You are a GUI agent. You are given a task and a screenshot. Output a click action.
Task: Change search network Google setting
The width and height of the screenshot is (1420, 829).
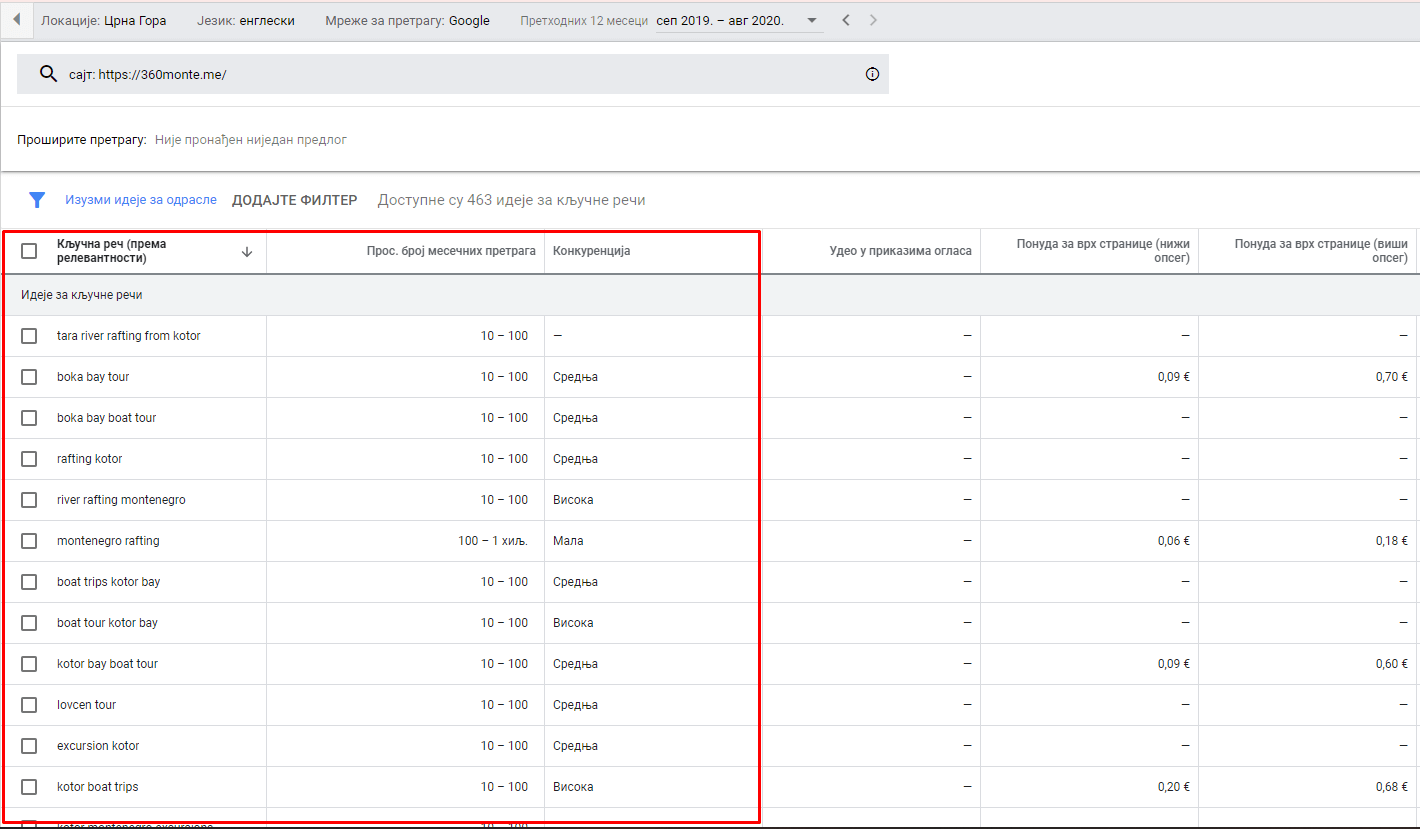[x=407, y=20]
